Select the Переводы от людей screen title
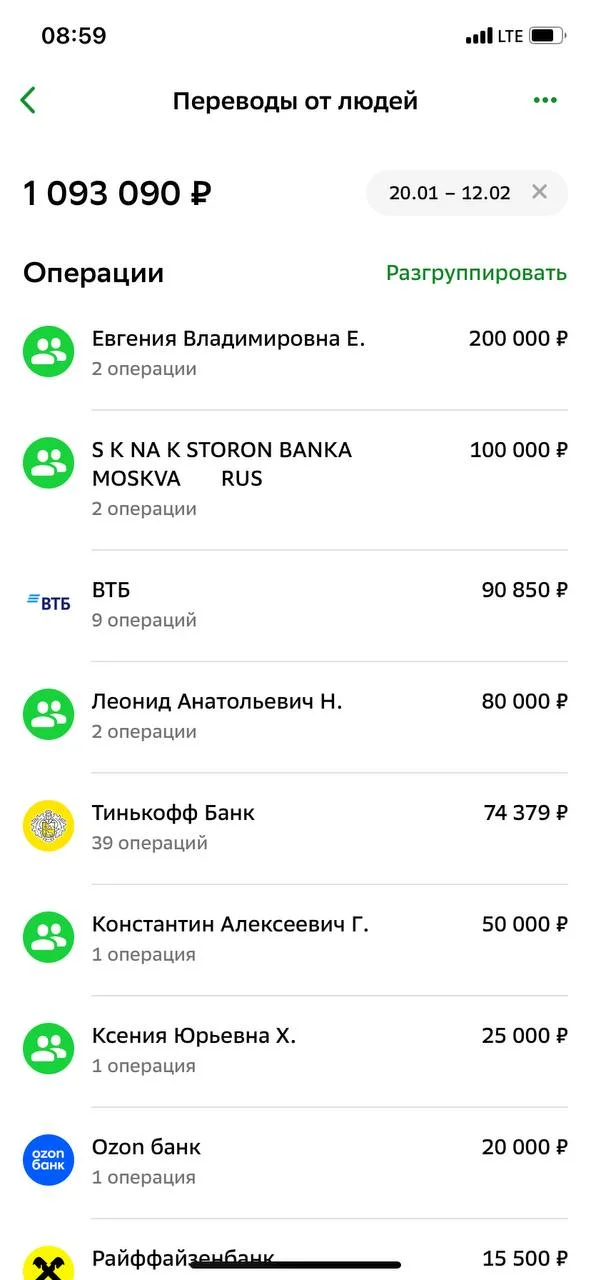This screenshot has width=591, height=1280. point(295,100)
